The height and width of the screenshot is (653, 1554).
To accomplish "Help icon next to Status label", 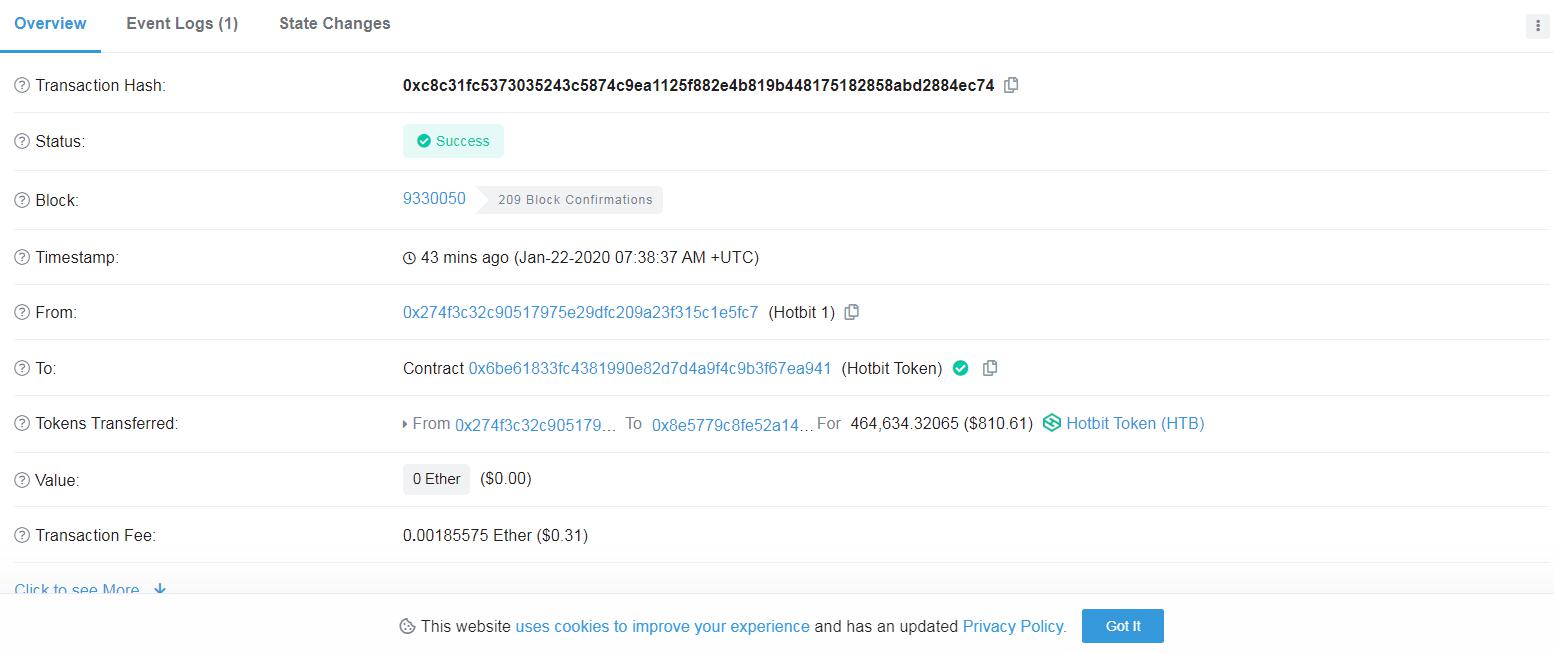I will [22, 142].
